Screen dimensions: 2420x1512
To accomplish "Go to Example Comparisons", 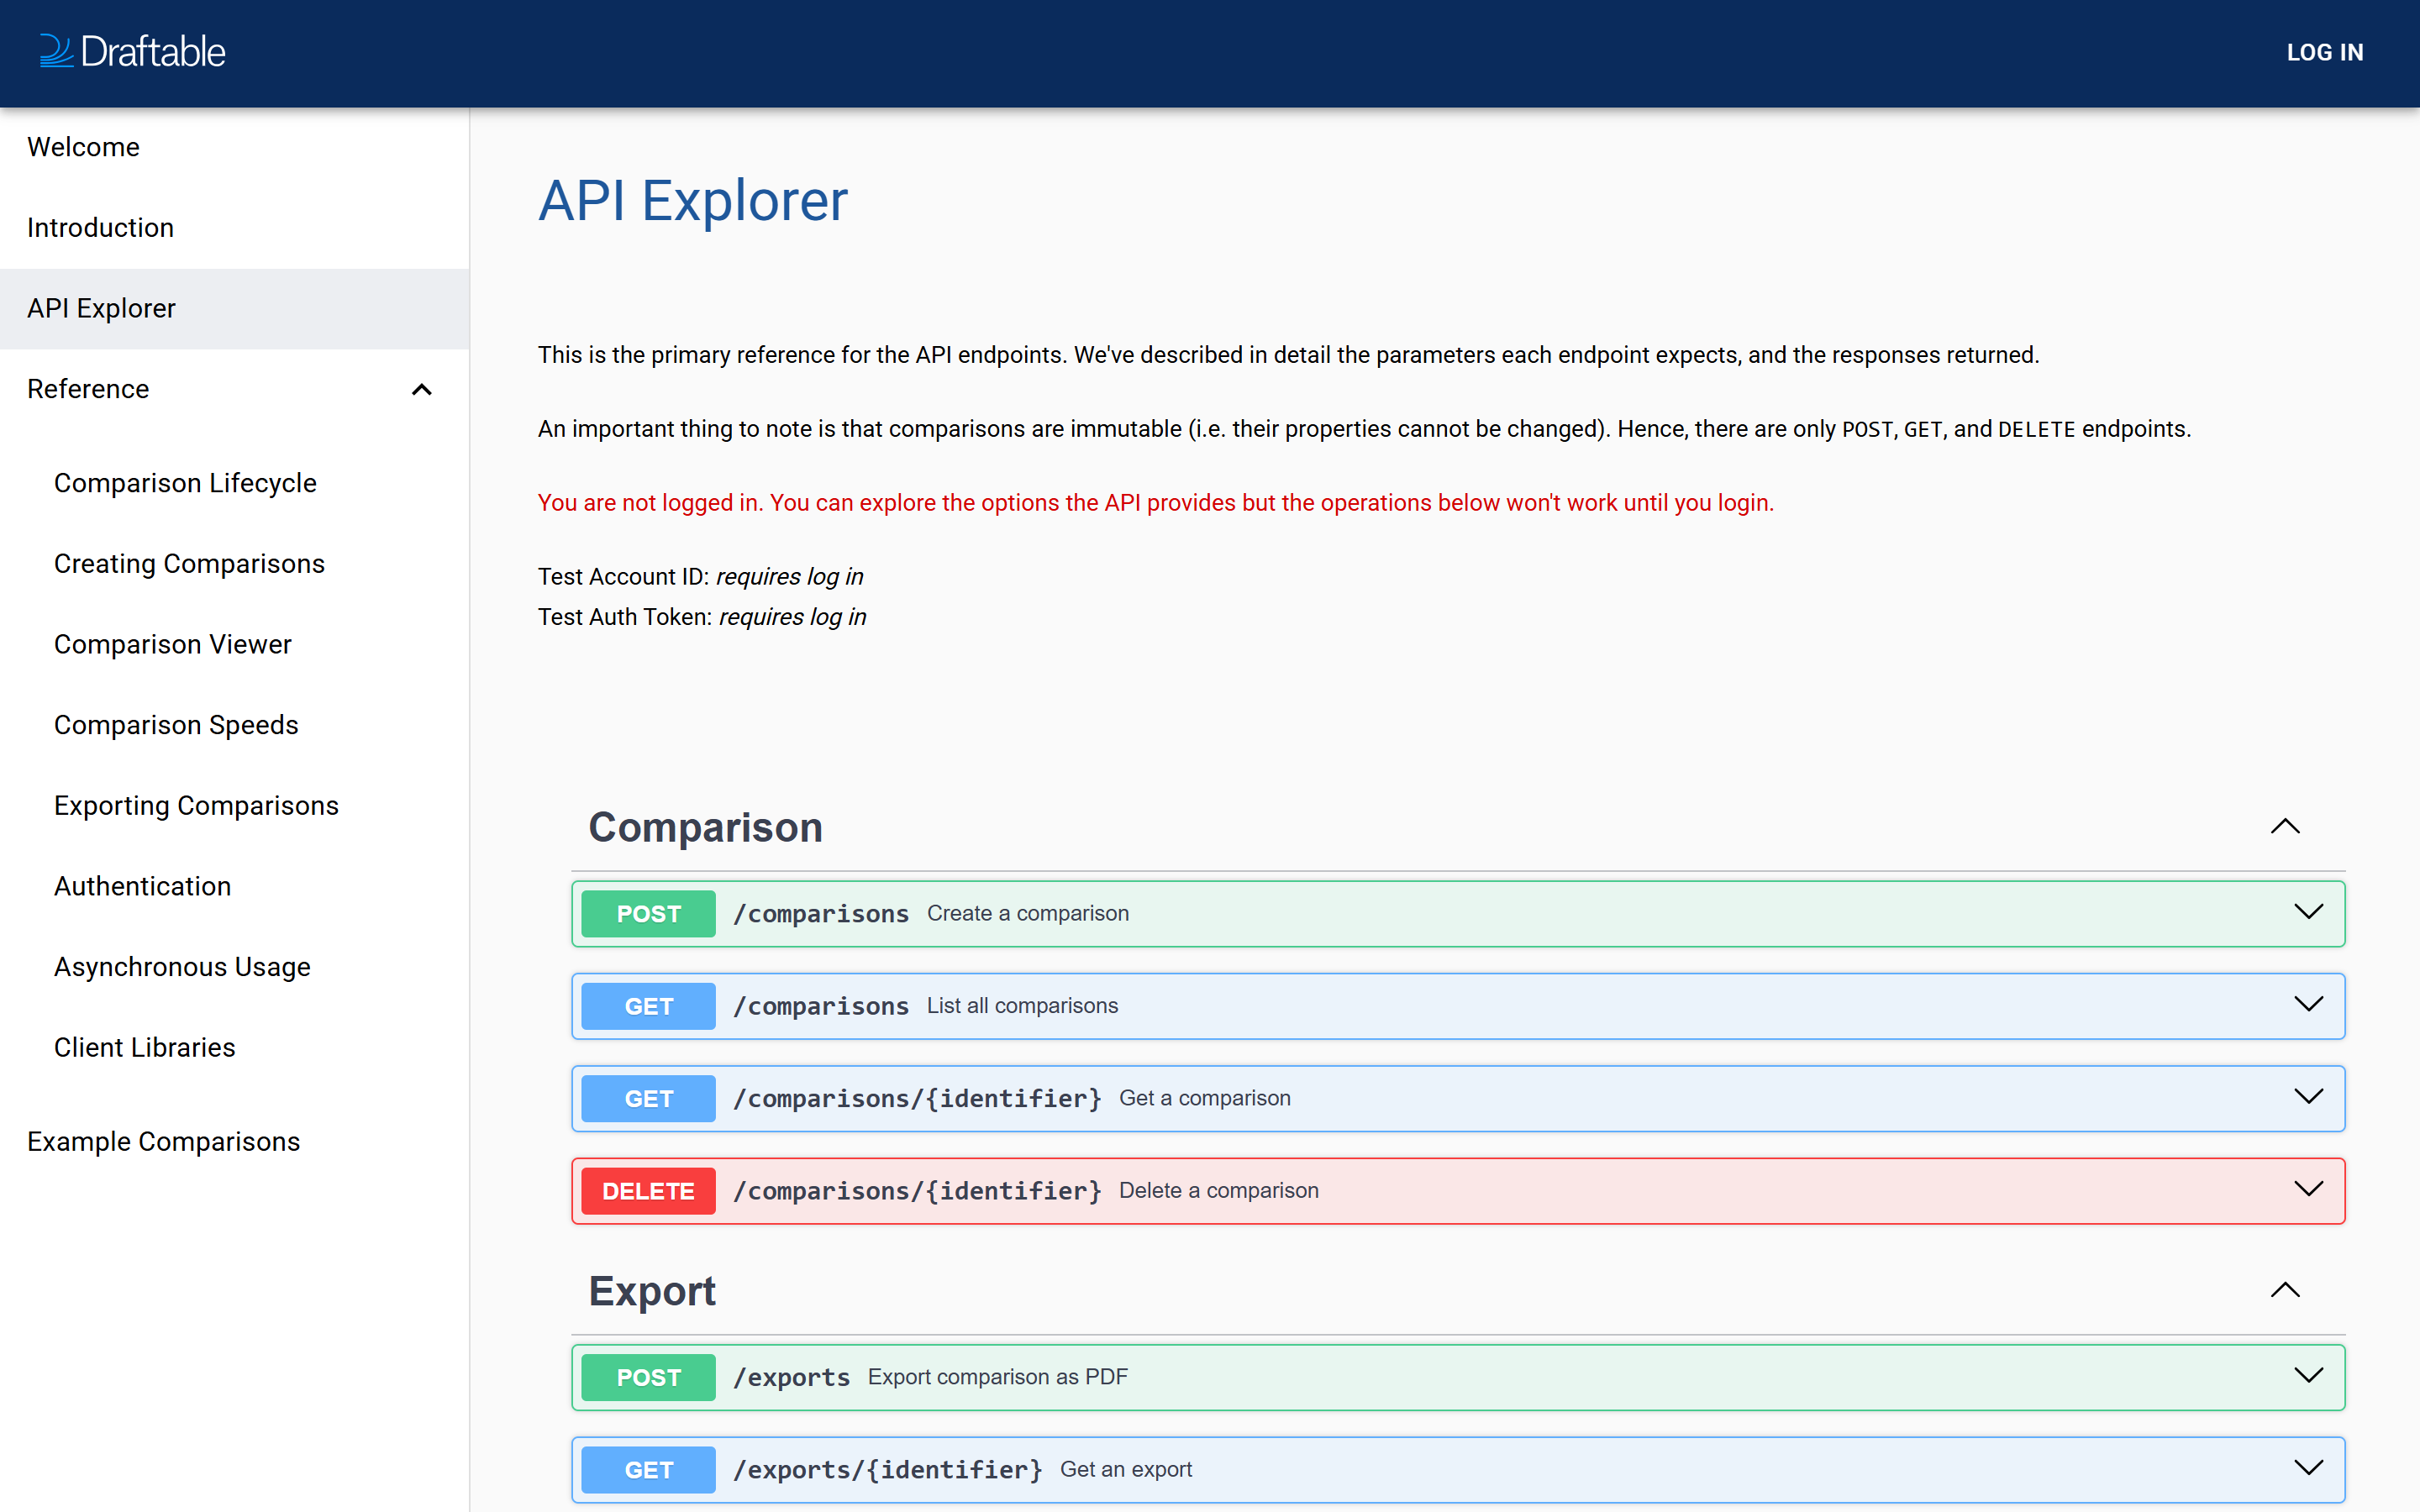I will [x=163, y=1142].
